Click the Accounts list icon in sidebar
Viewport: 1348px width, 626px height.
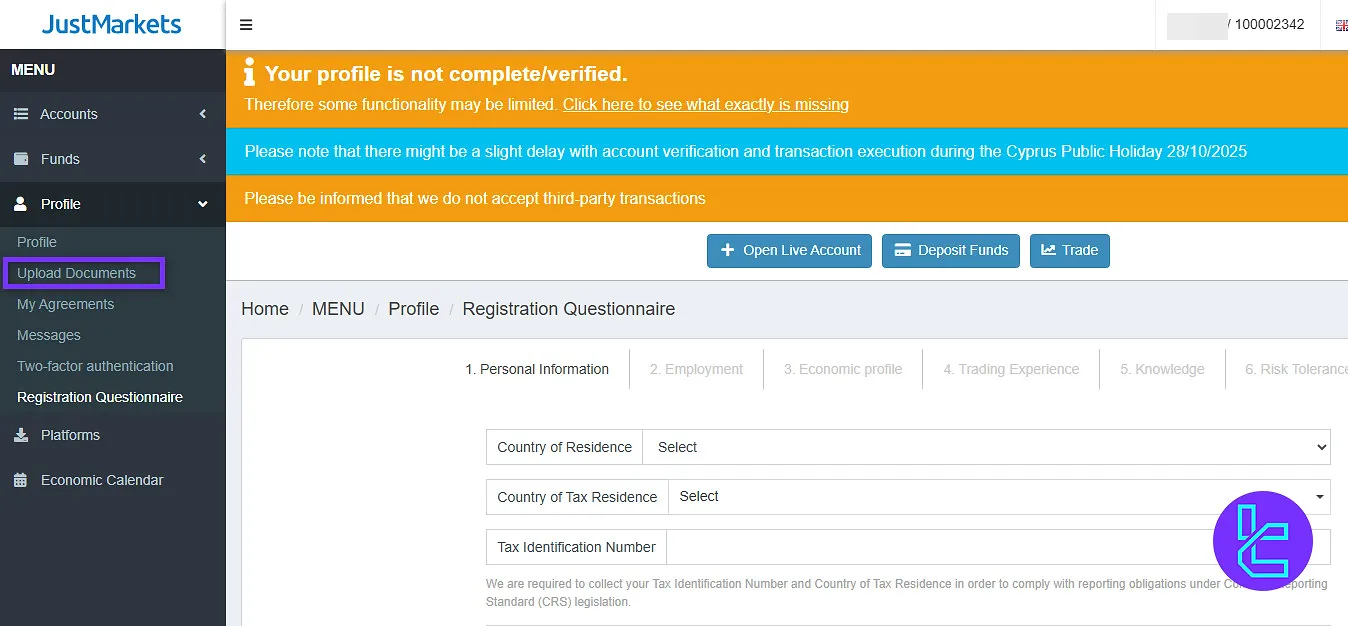pyautogui.click(x=20, y=114)
